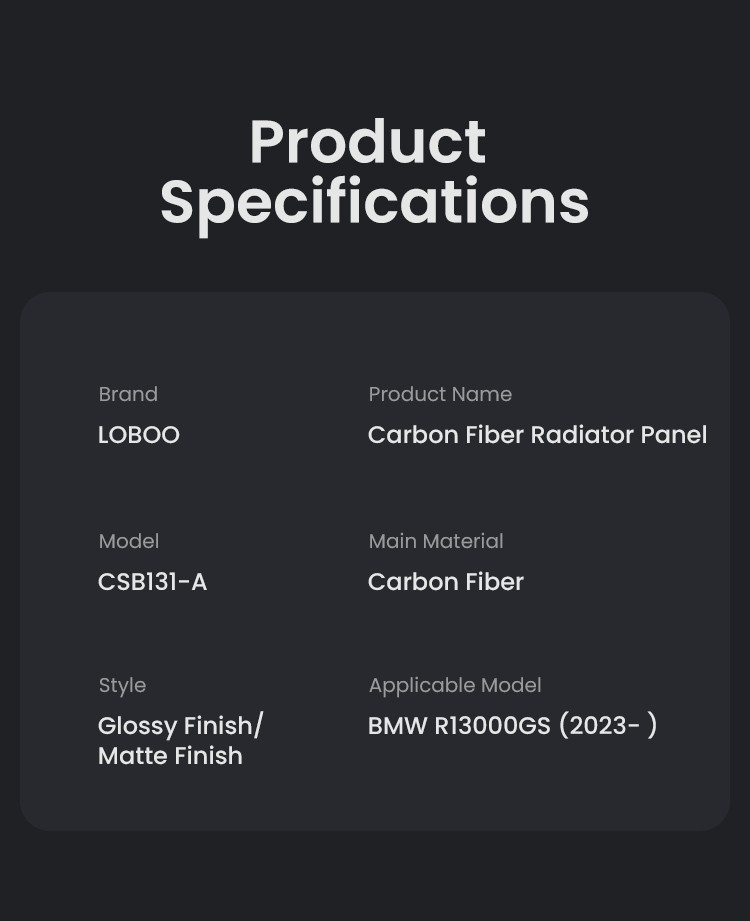Click the CSB131-A model number
Viewport: 750px width, 921px height.
pos(153,582)
